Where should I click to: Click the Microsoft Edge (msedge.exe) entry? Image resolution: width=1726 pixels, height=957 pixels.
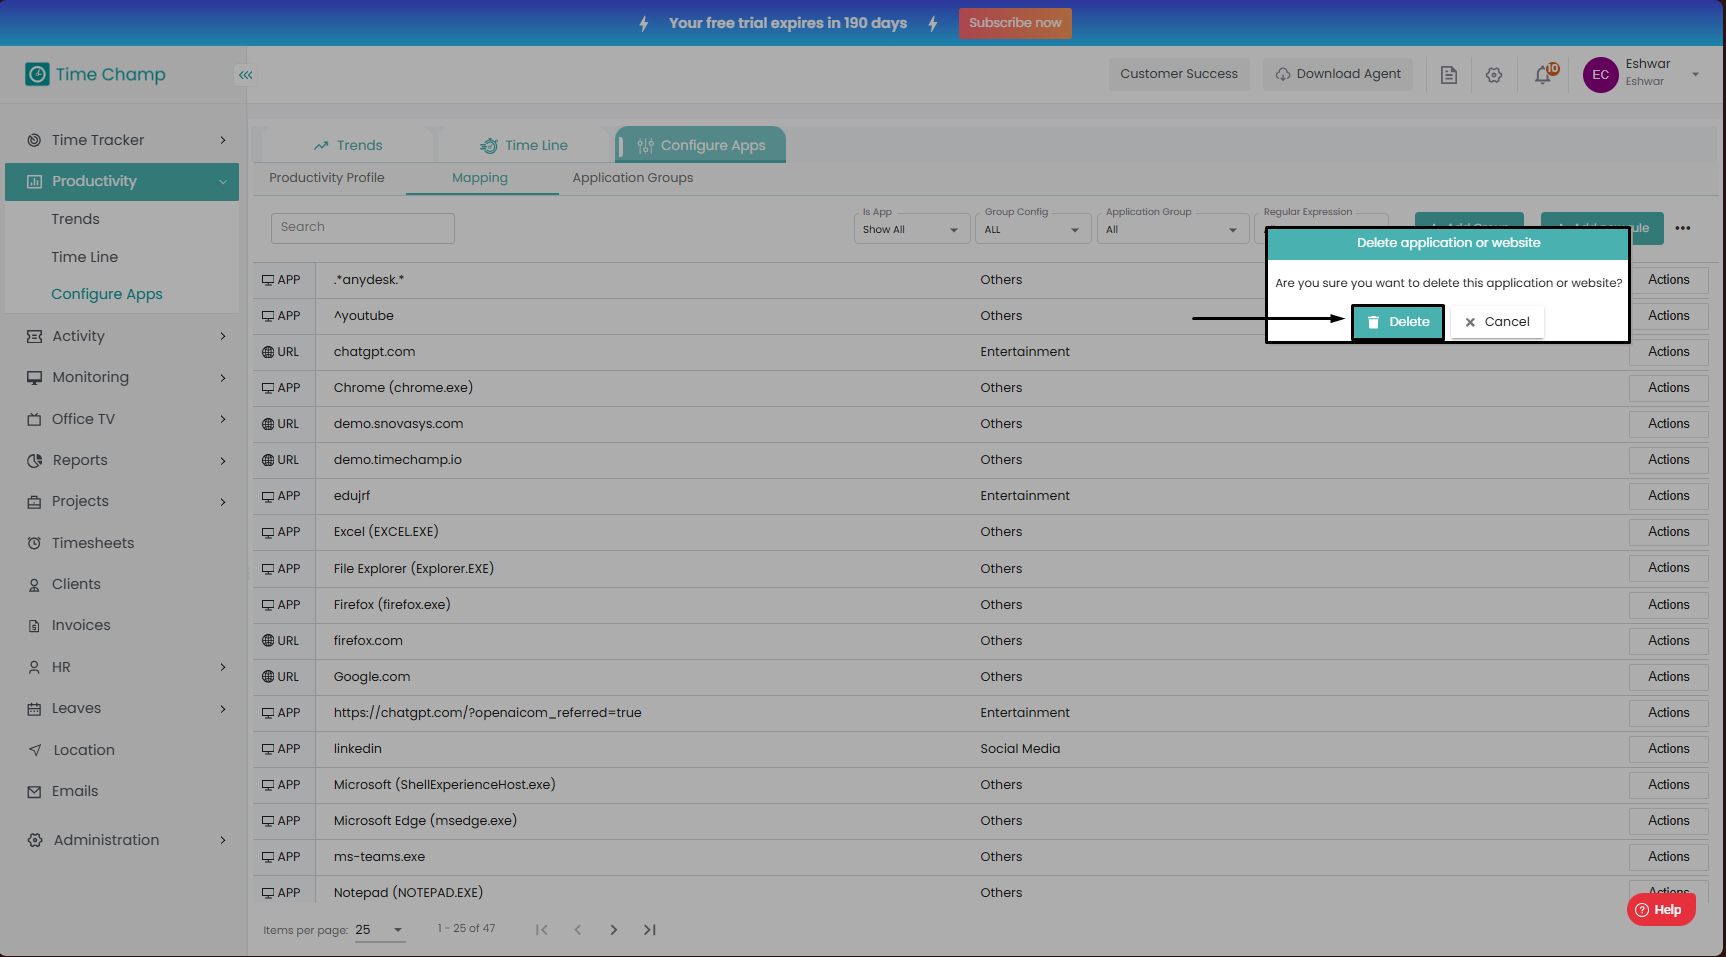pyautogui.click(x=425, y=821)
